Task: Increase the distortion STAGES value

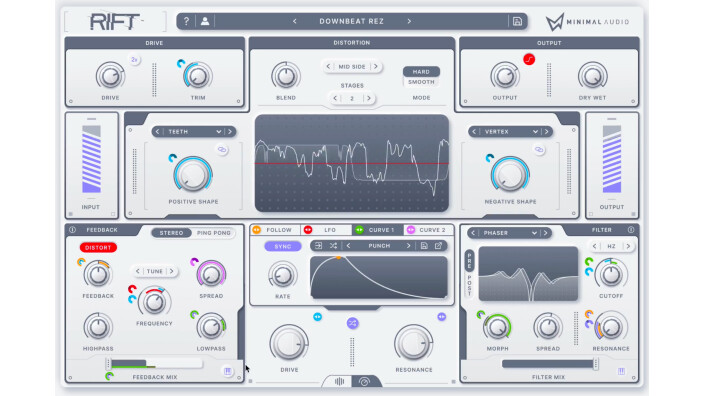Action: [x=369, y=98]
